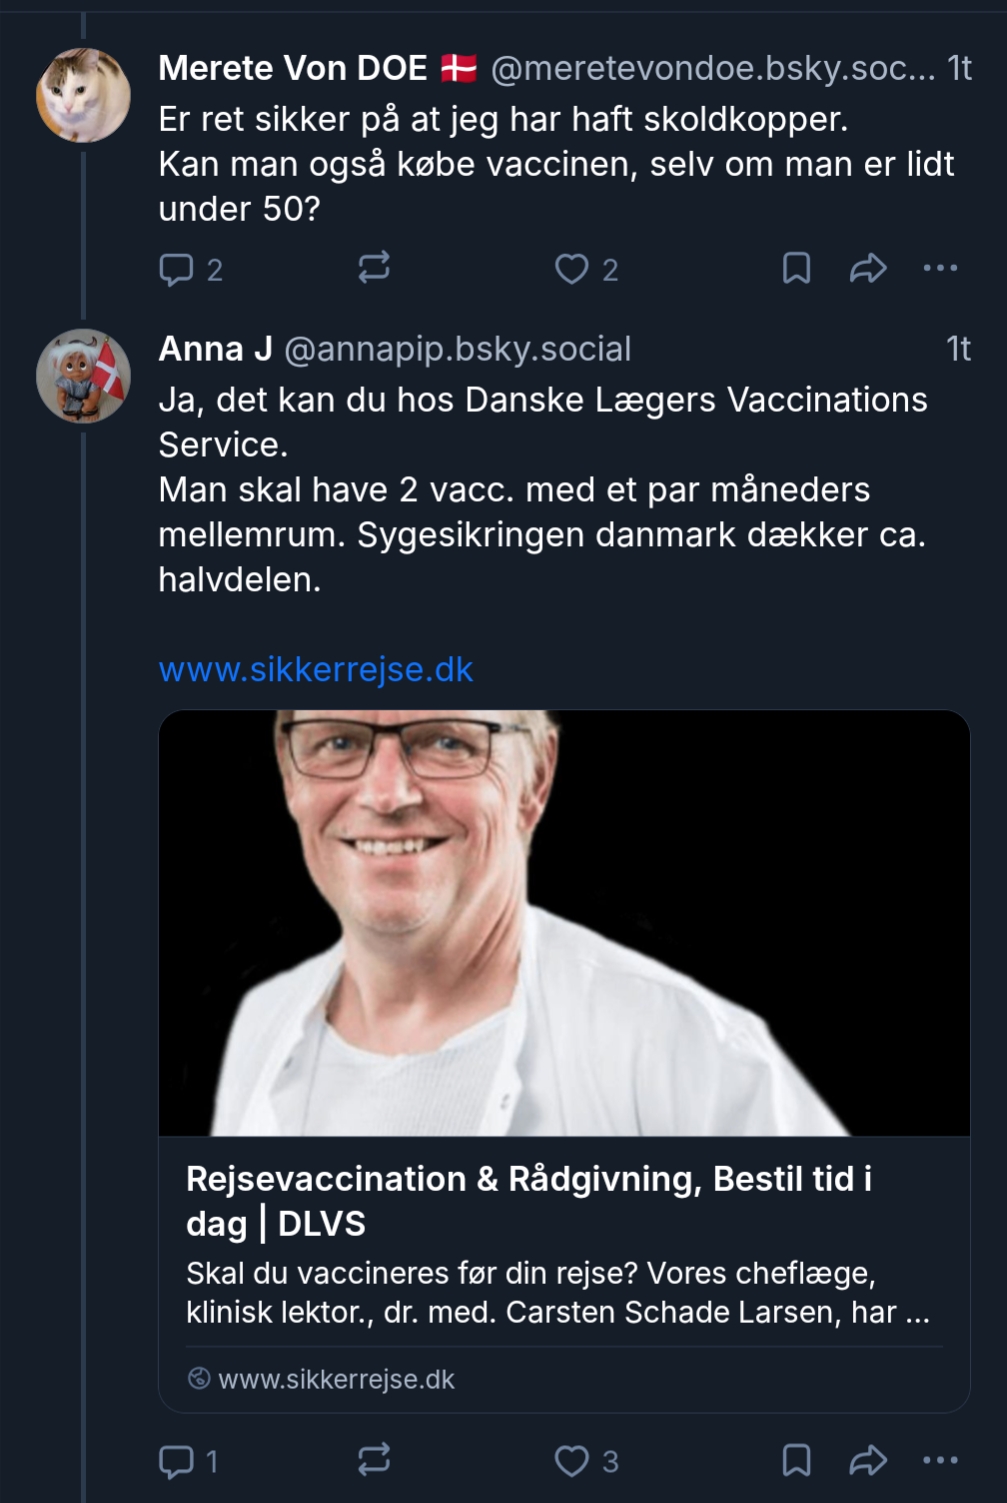1007x1503 pixels.
Task: Reply to Anna J's post
Action: pyautogui.click(x=177, y=1461)
